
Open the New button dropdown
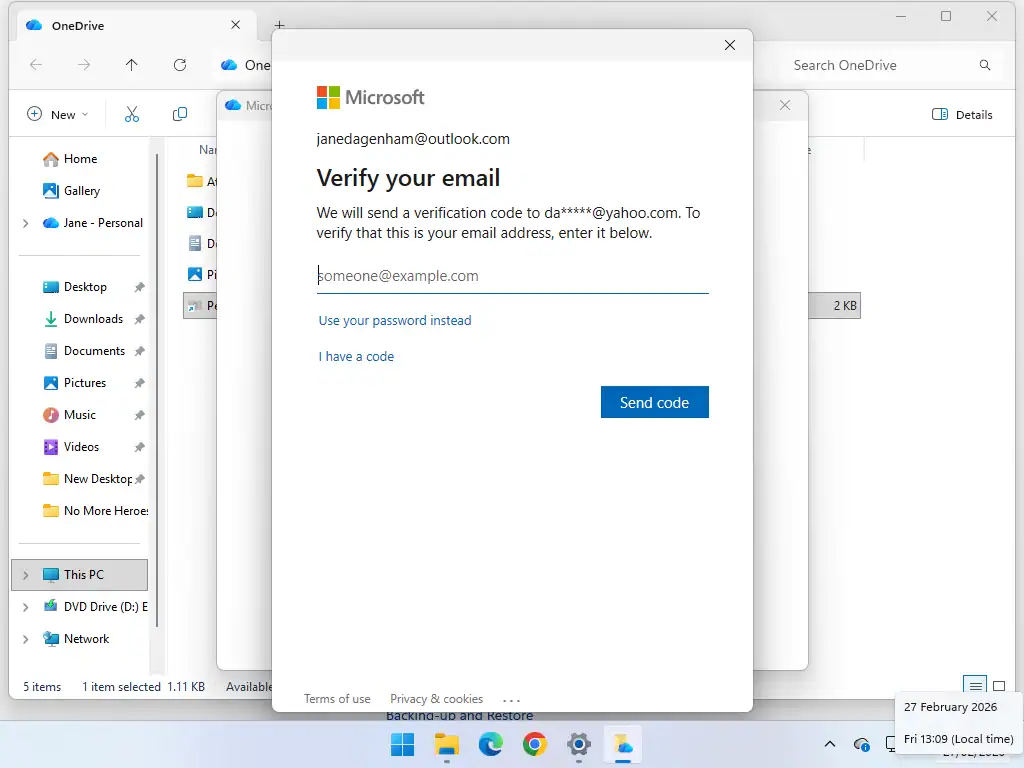pyautogui.click(x=57, y=114)
